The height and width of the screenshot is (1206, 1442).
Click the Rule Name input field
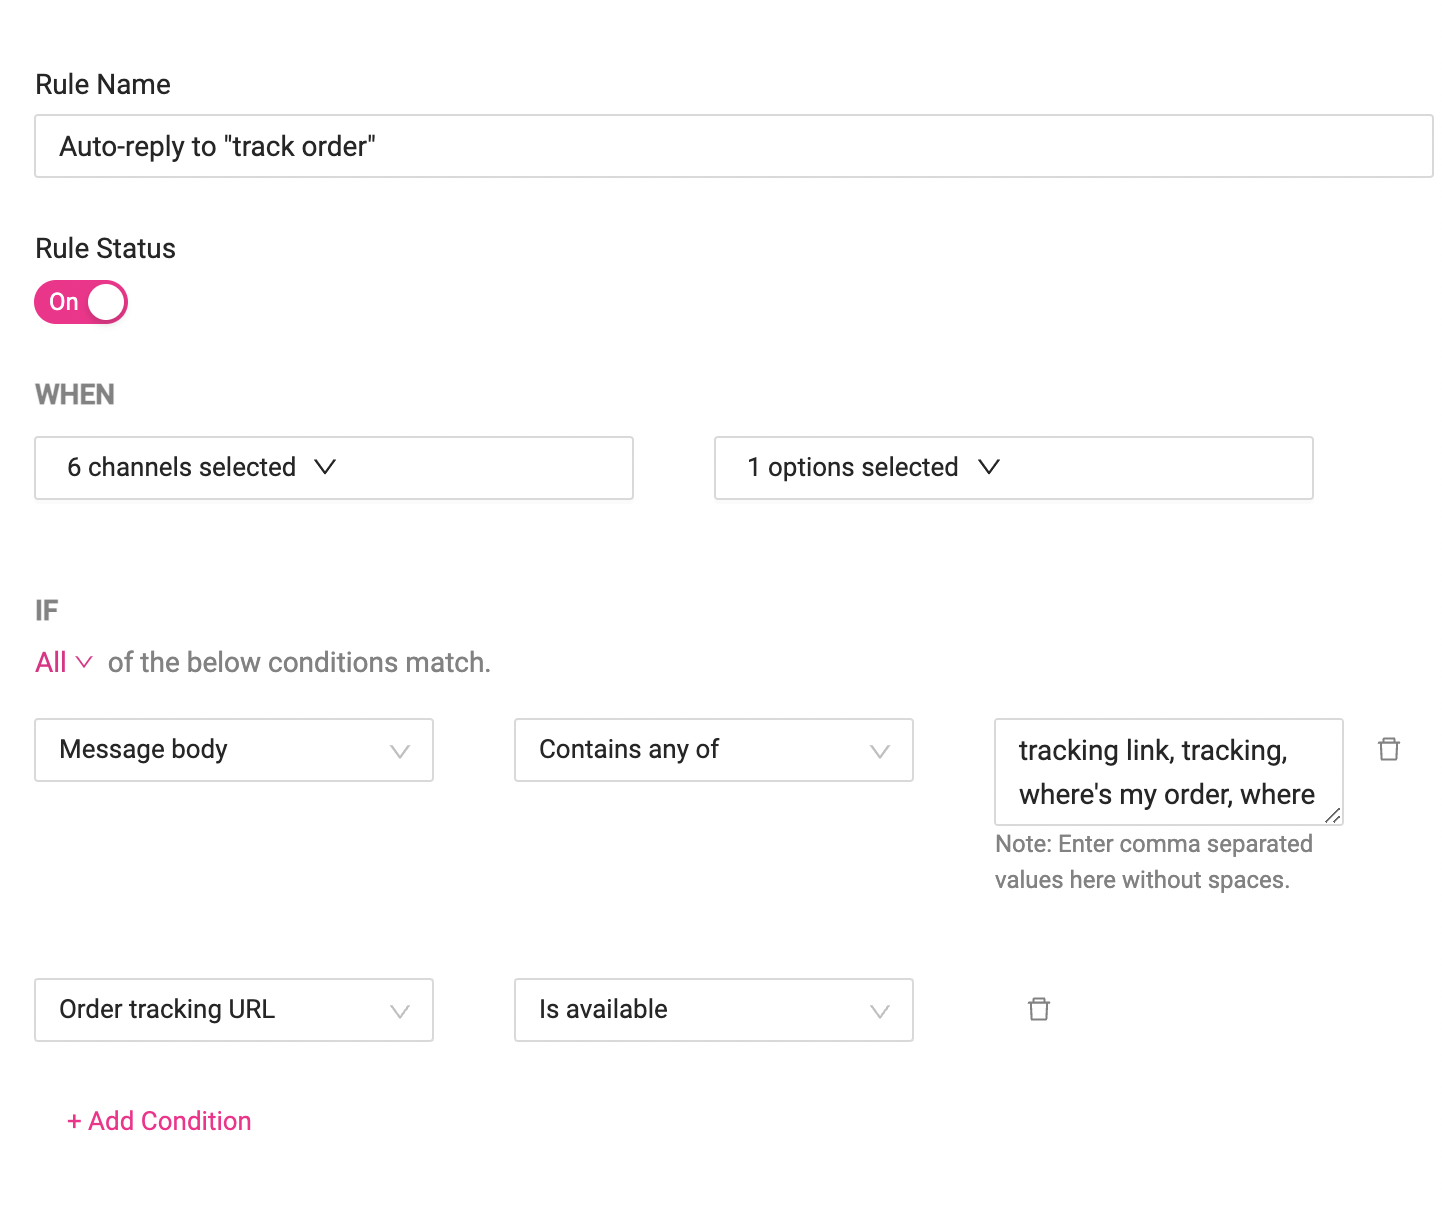click(734, 146)
